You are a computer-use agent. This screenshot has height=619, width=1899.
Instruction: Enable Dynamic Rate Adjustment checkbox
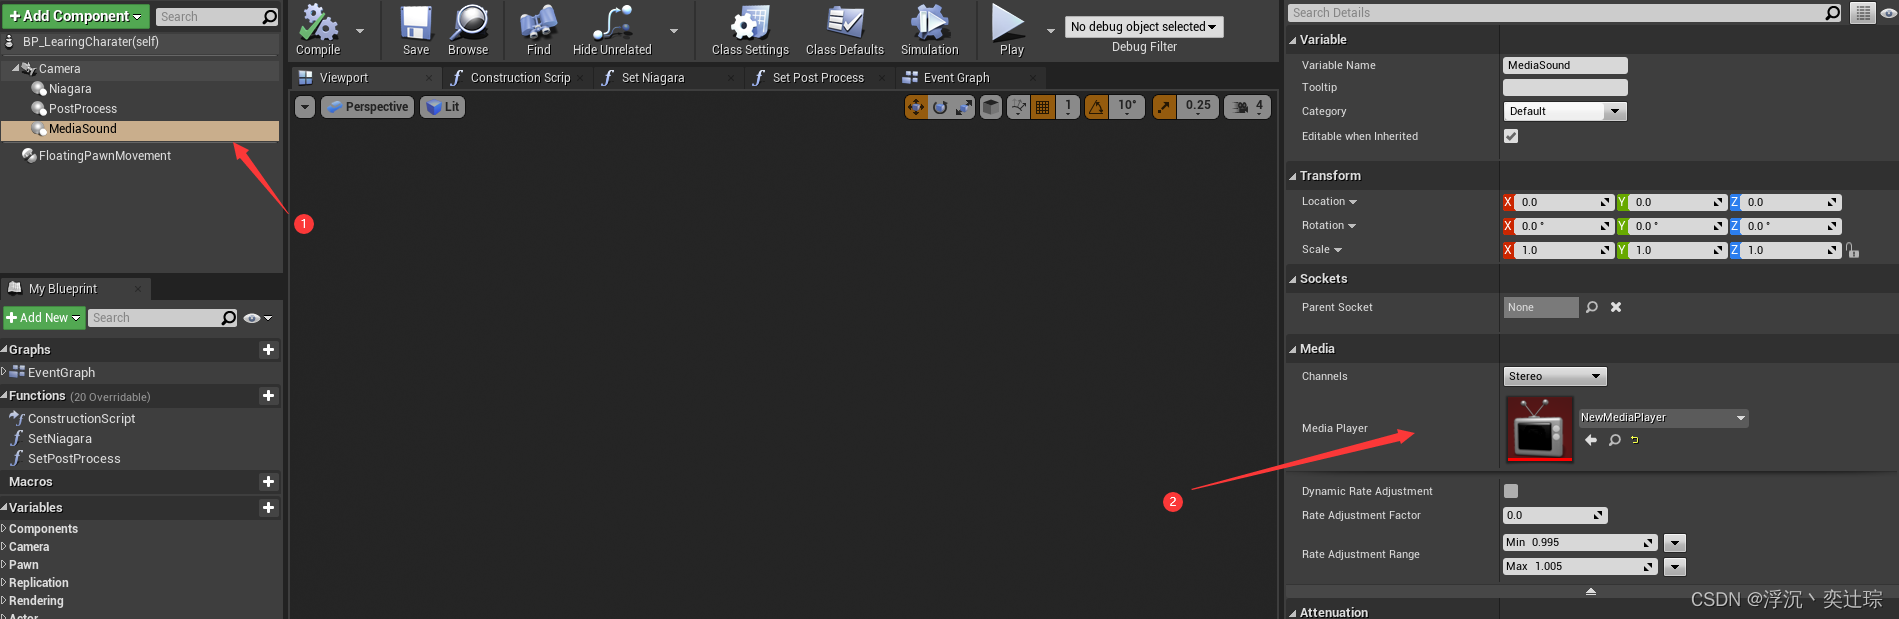(x=1511, y=491)
